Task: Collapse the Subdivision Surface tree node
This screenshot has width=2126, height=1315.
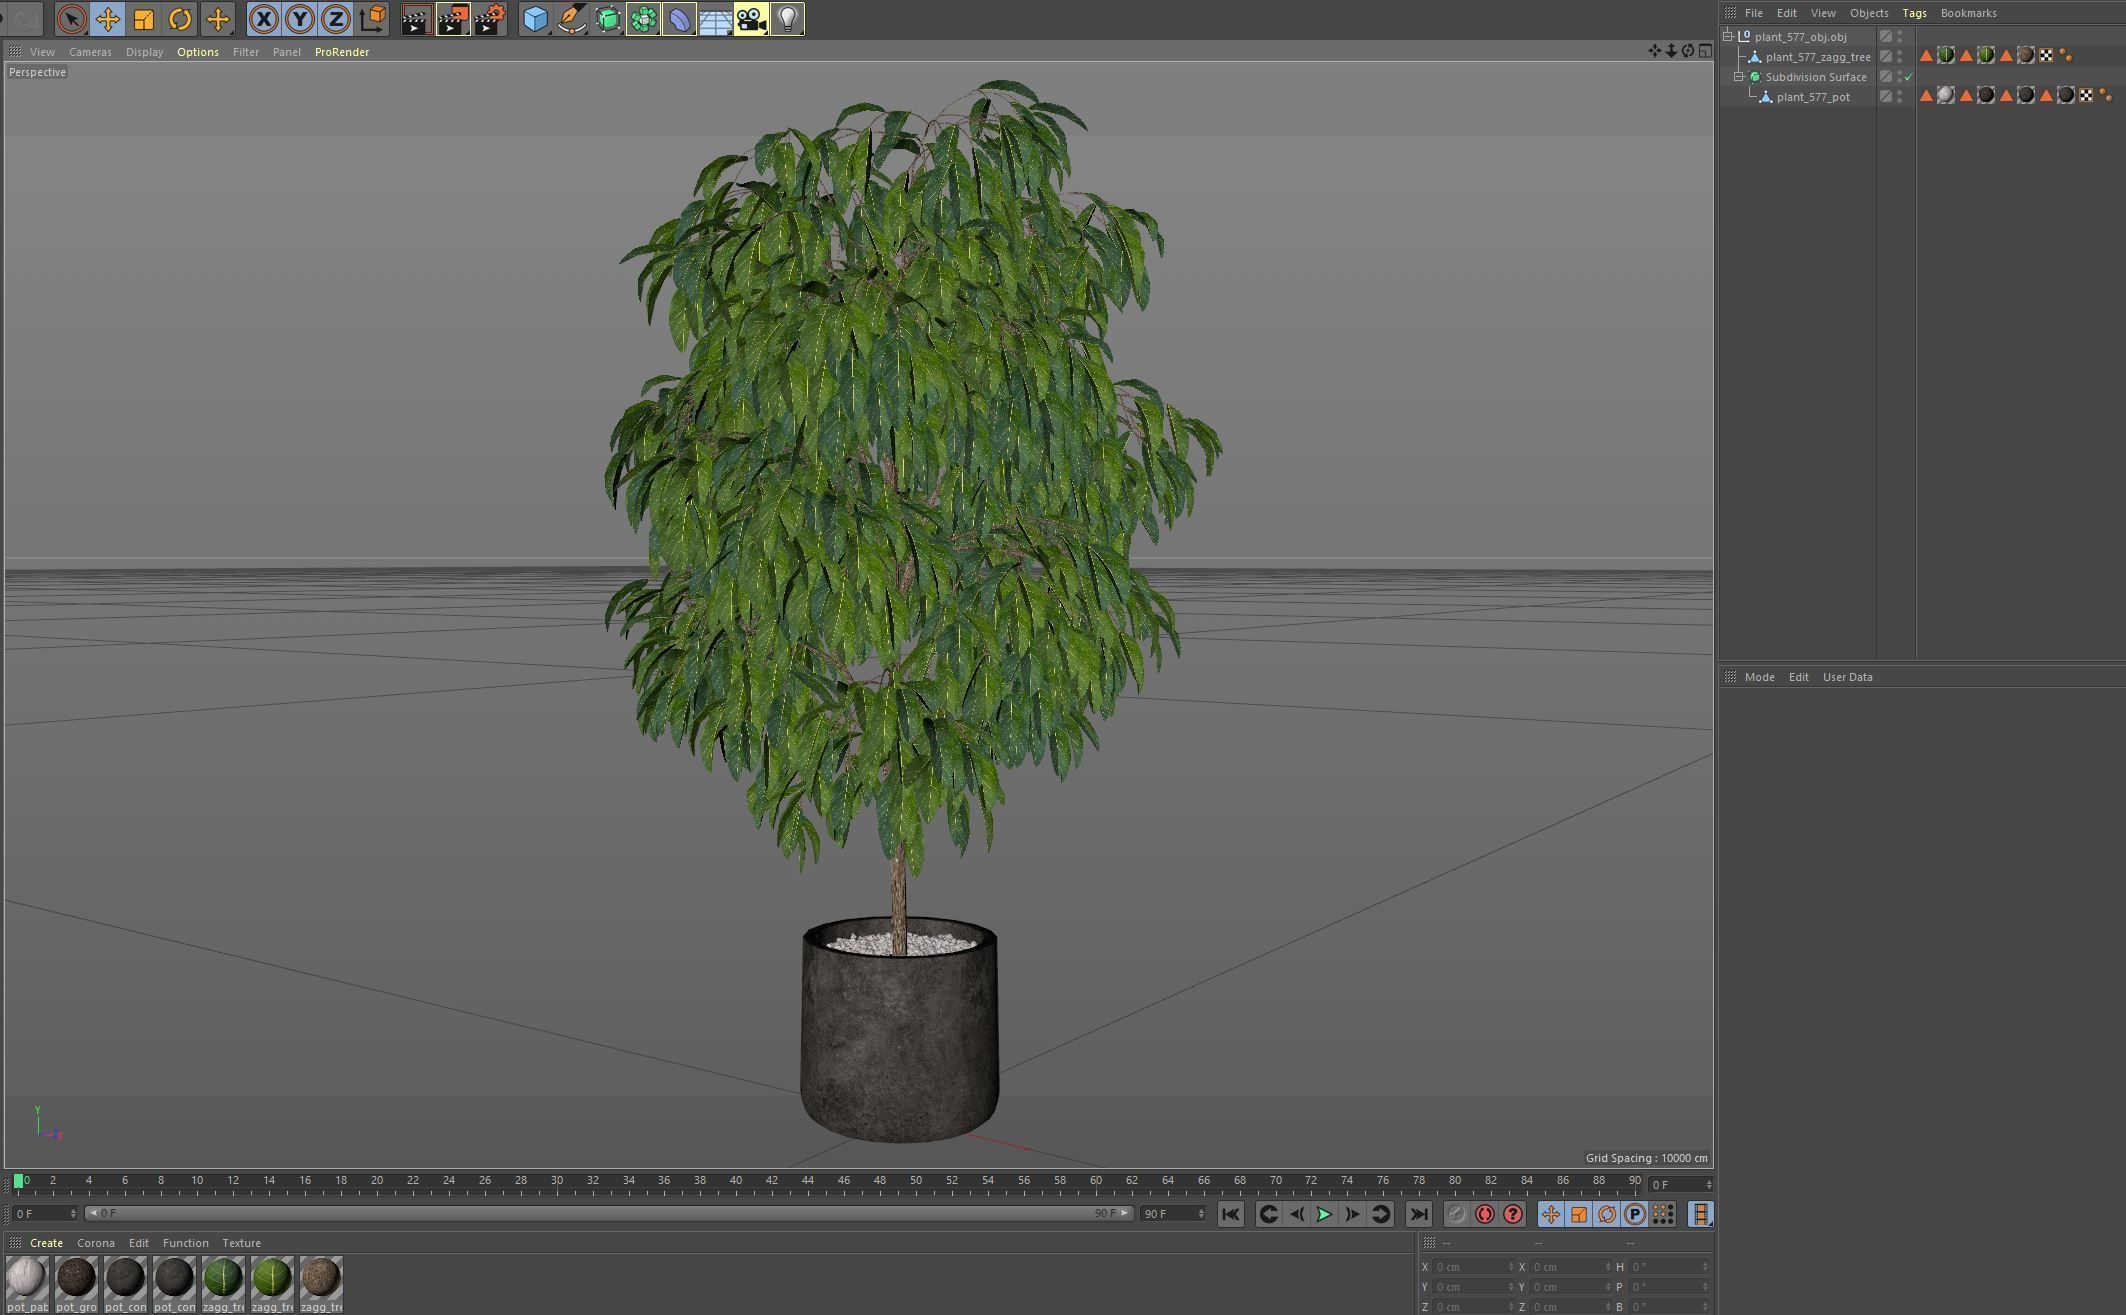Action: pos(1739,77)
